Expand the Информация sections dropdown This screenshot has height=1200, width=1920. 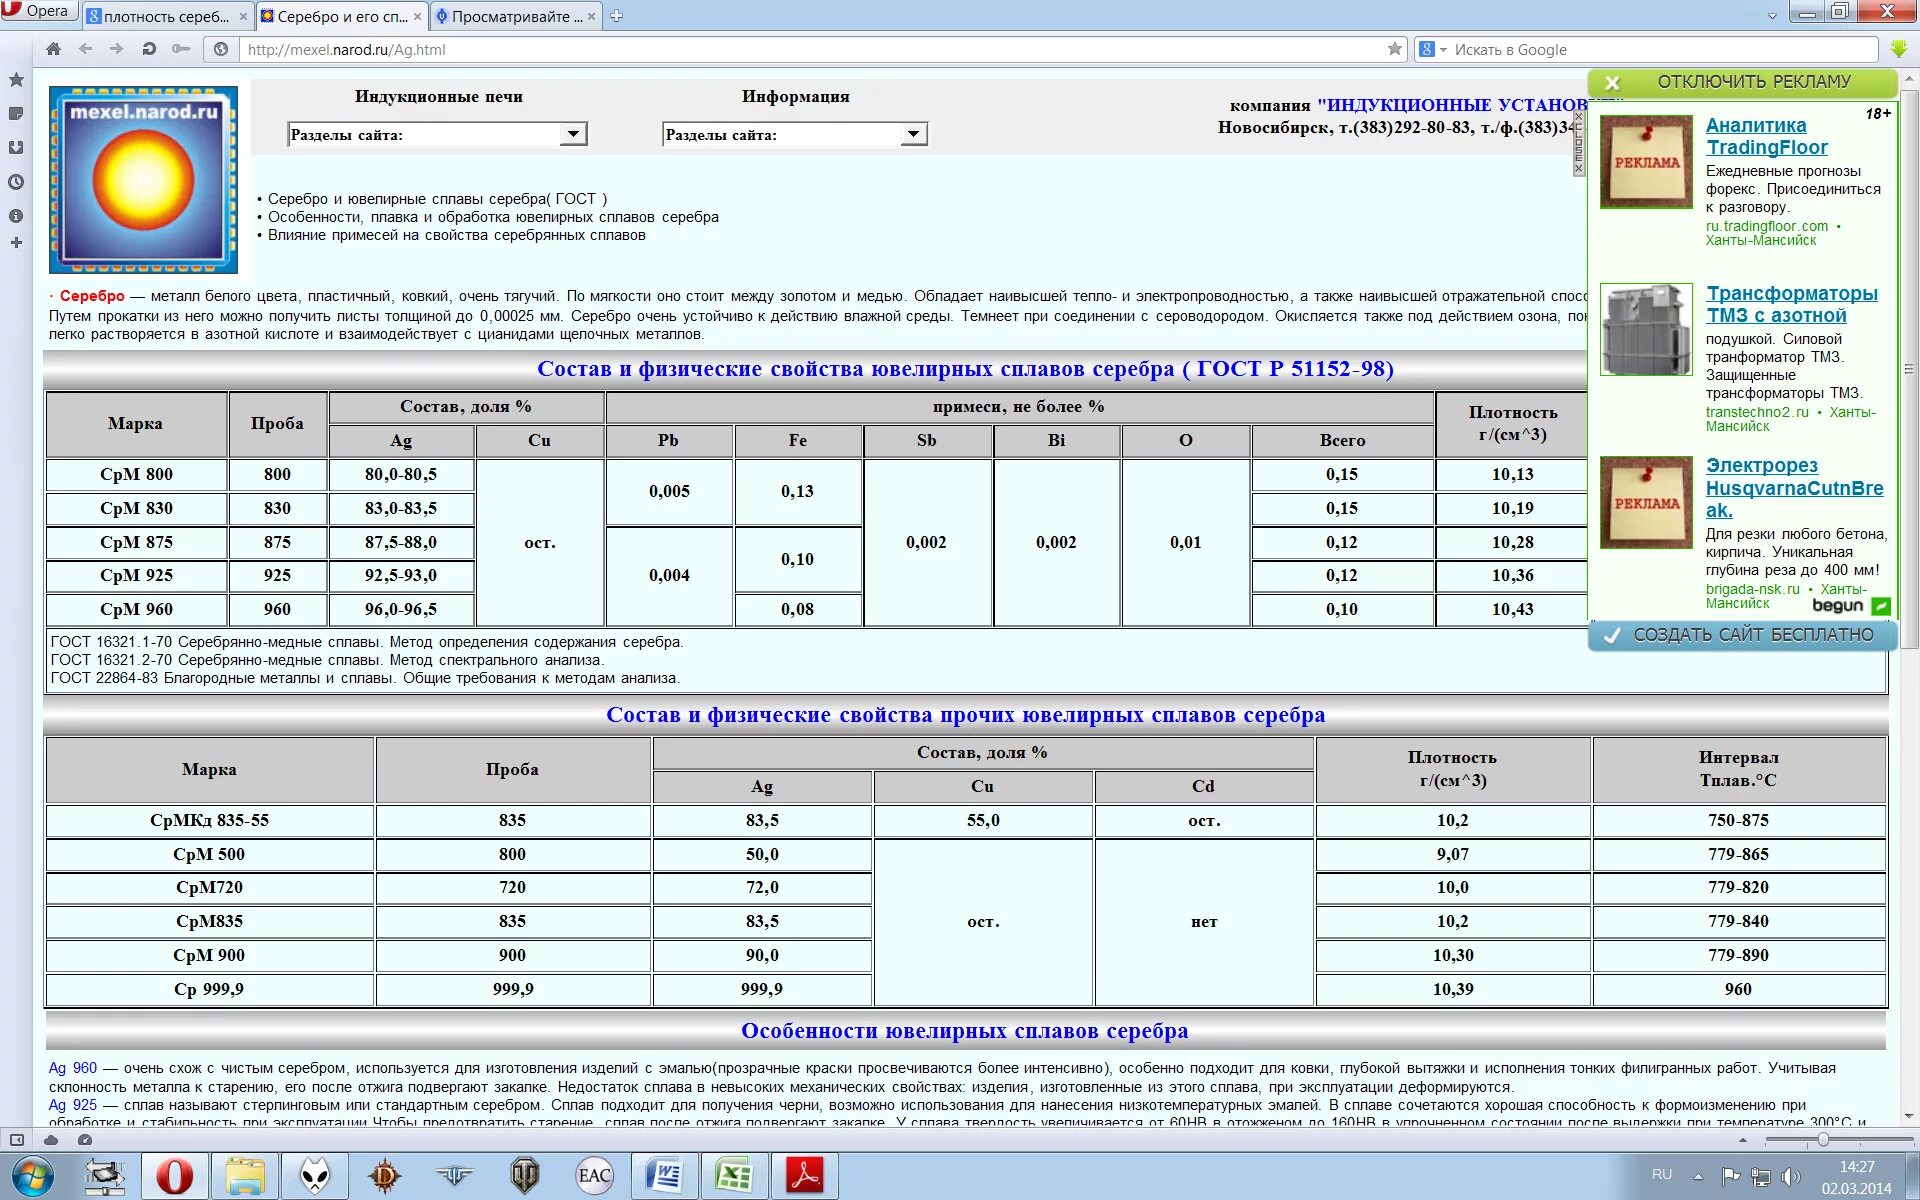click(913, 134)
